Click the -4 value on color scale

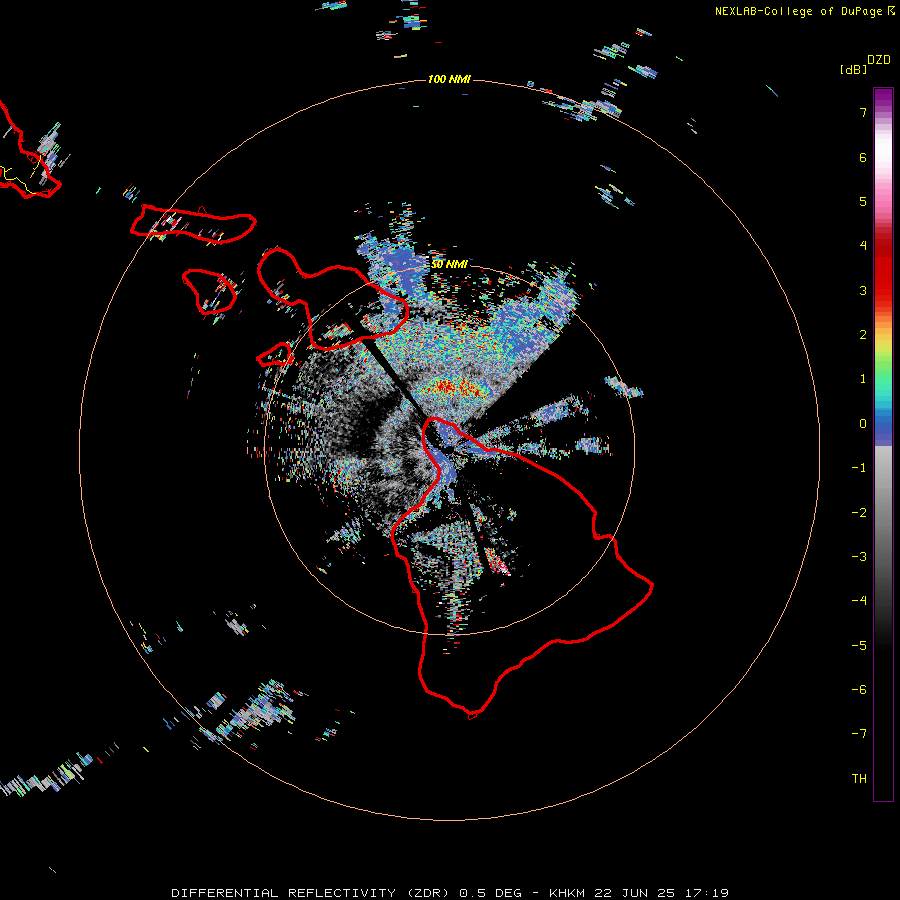pos(859,600)
